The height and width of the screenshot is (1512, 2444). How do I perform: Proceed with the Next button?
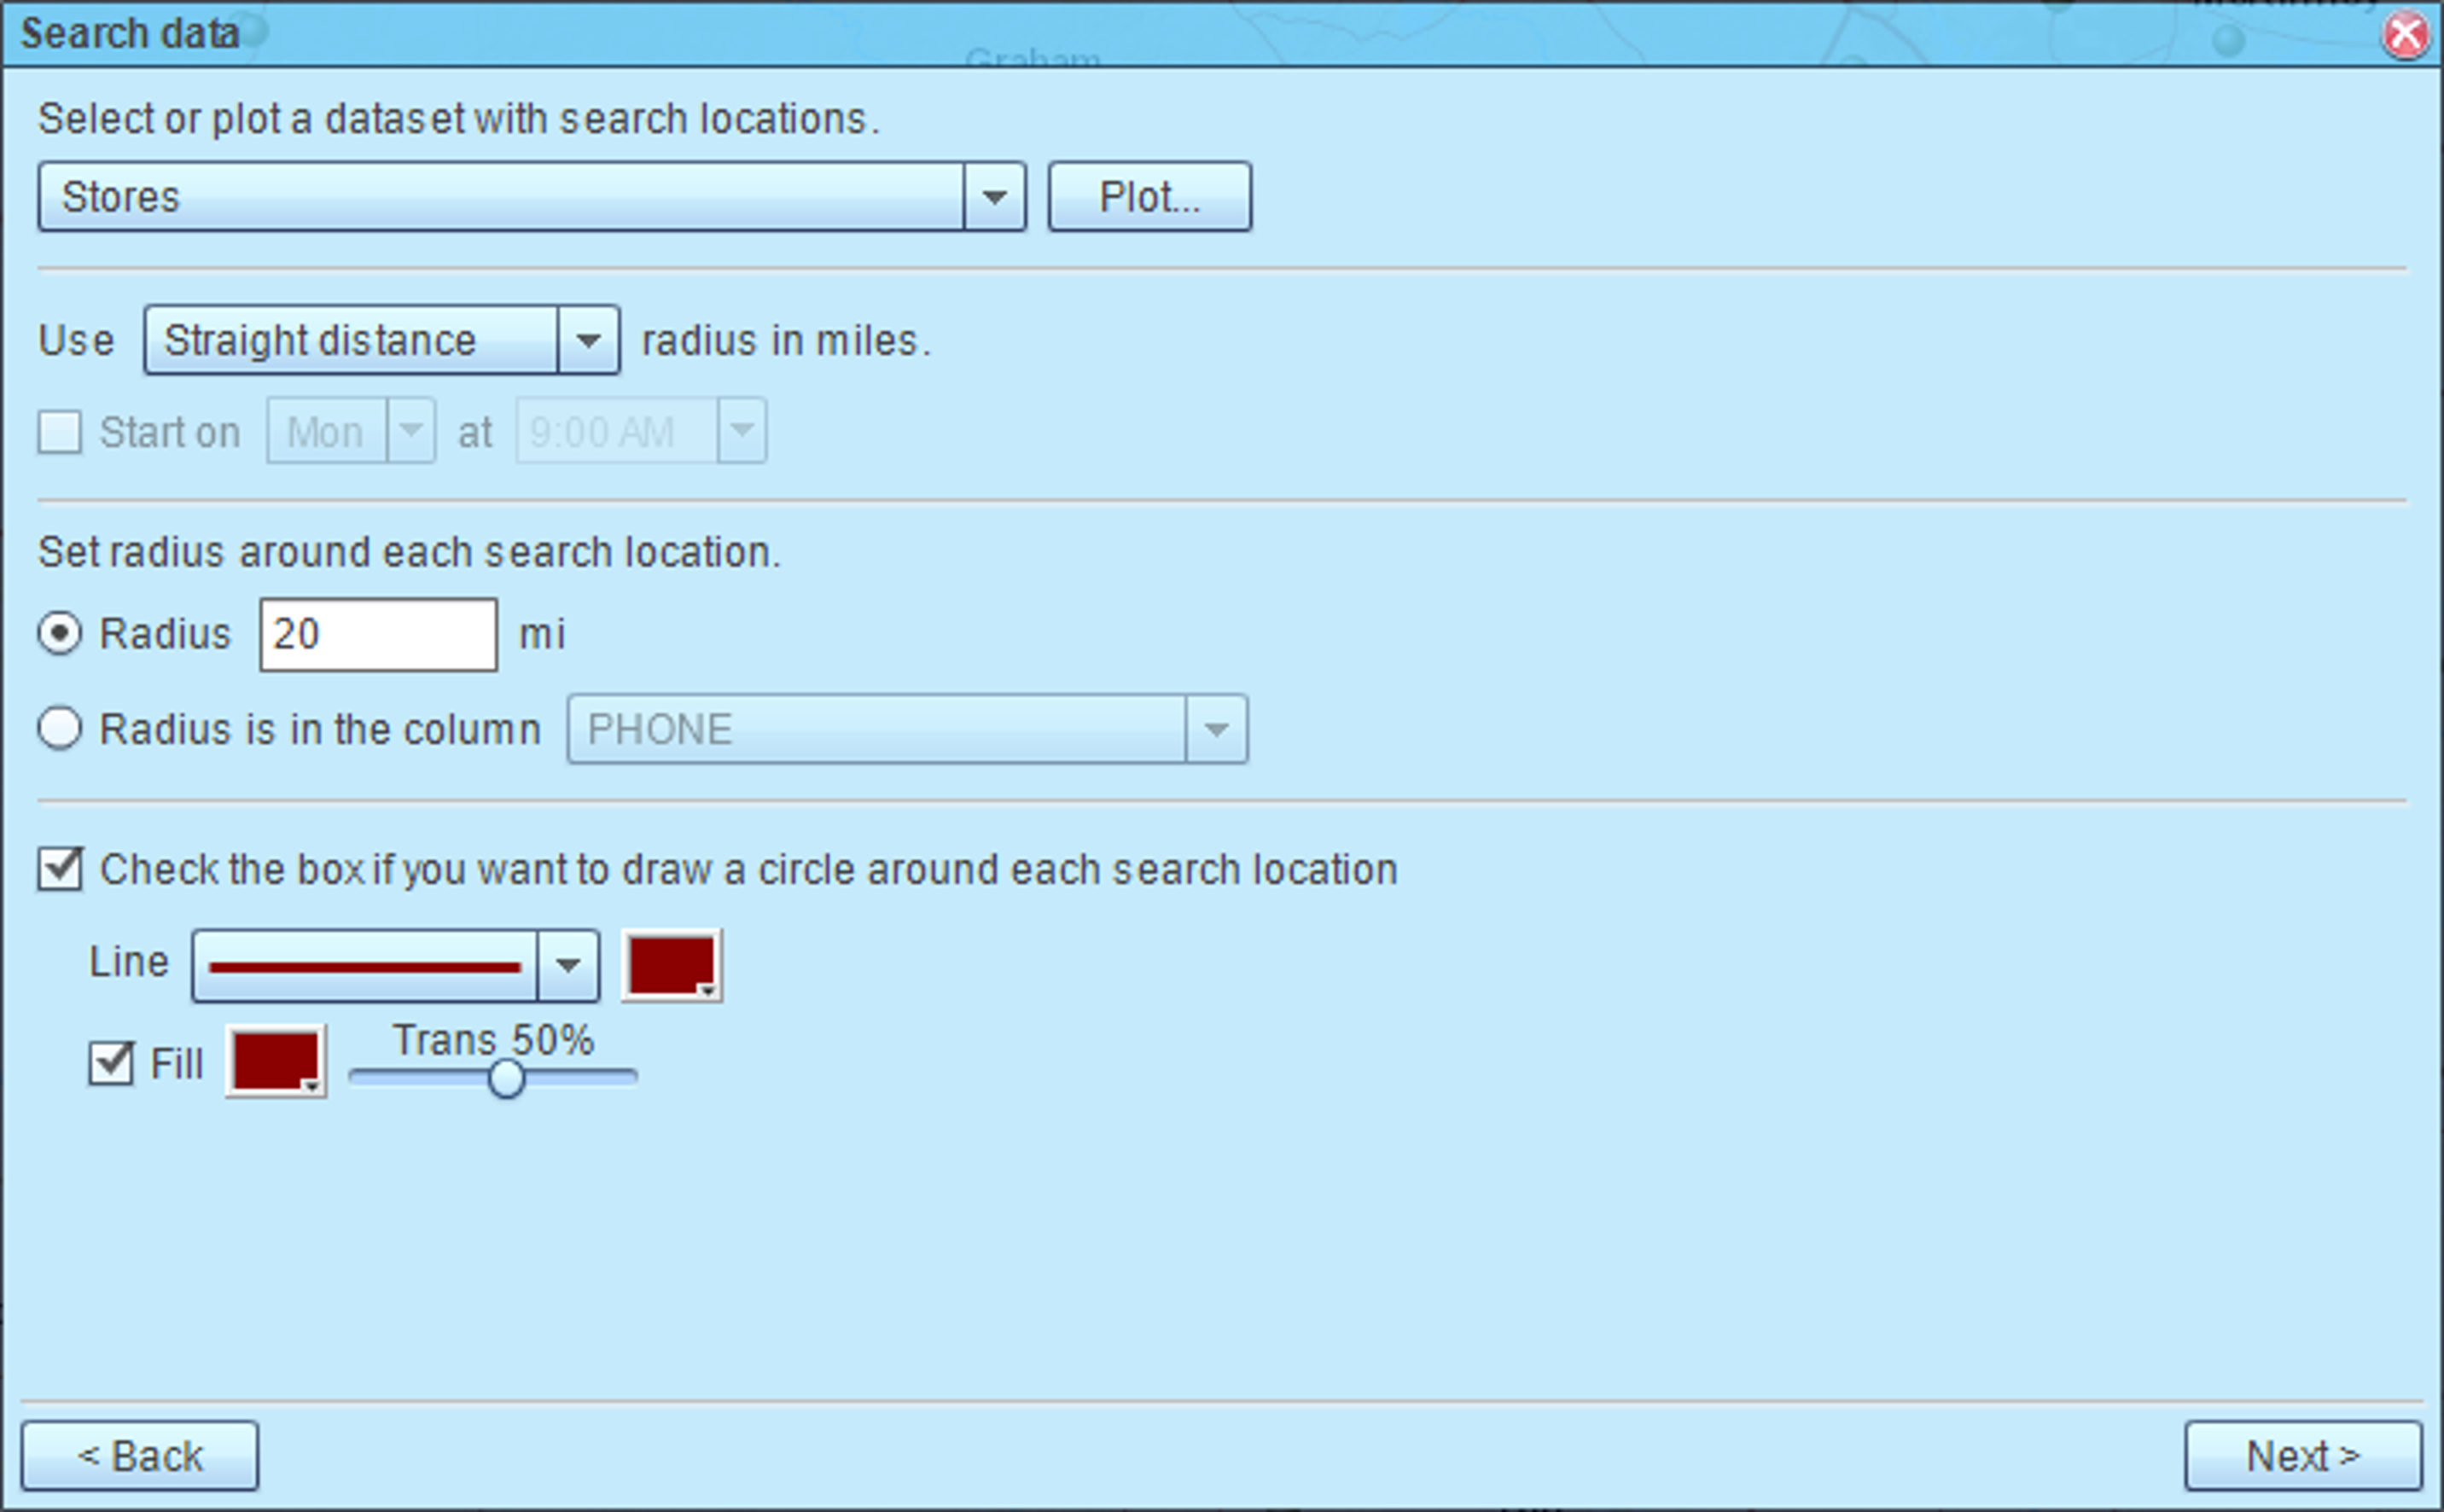[2303, 1456]
